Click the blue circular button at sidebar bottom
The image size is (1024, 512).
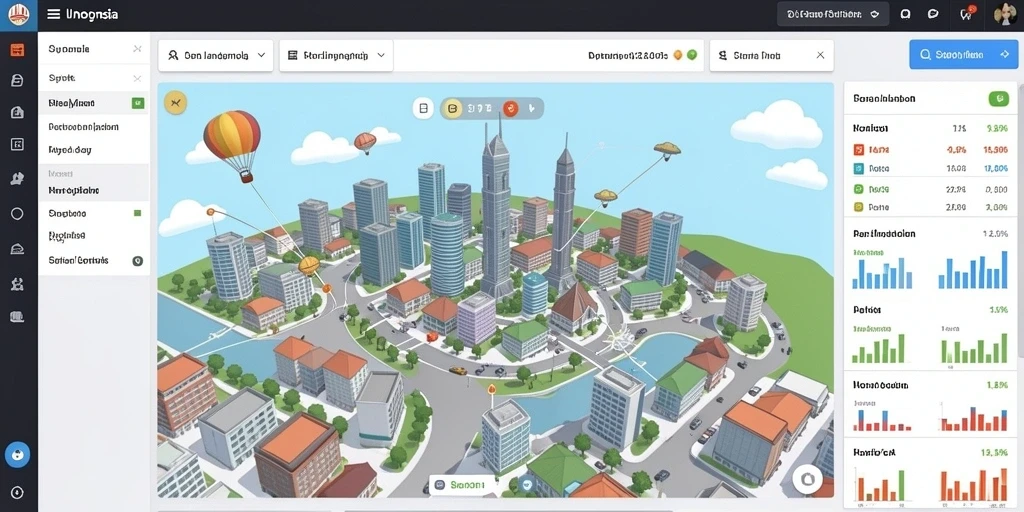[x=18, y=455]
